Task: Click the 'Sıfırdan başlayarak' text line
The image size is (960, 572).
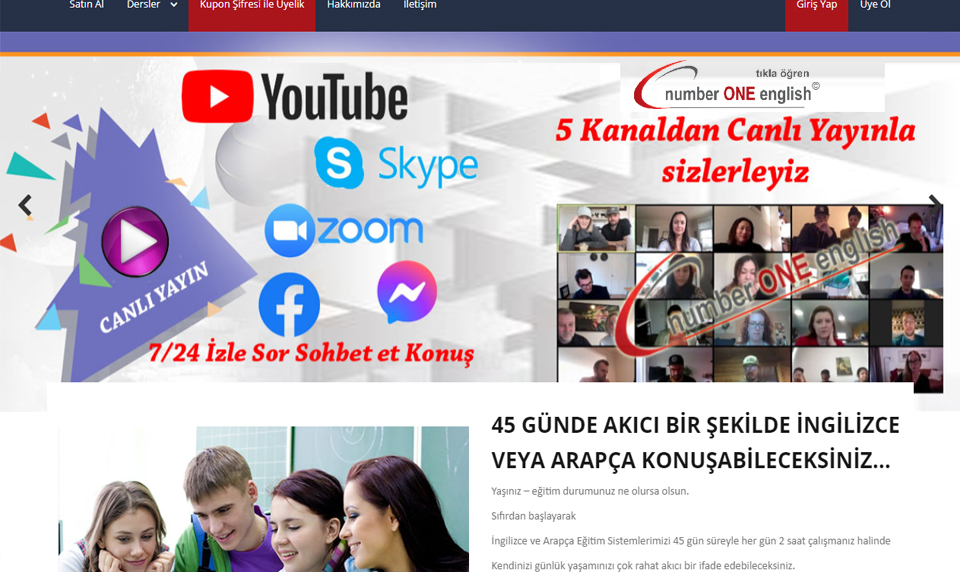Action: [533, 516]
